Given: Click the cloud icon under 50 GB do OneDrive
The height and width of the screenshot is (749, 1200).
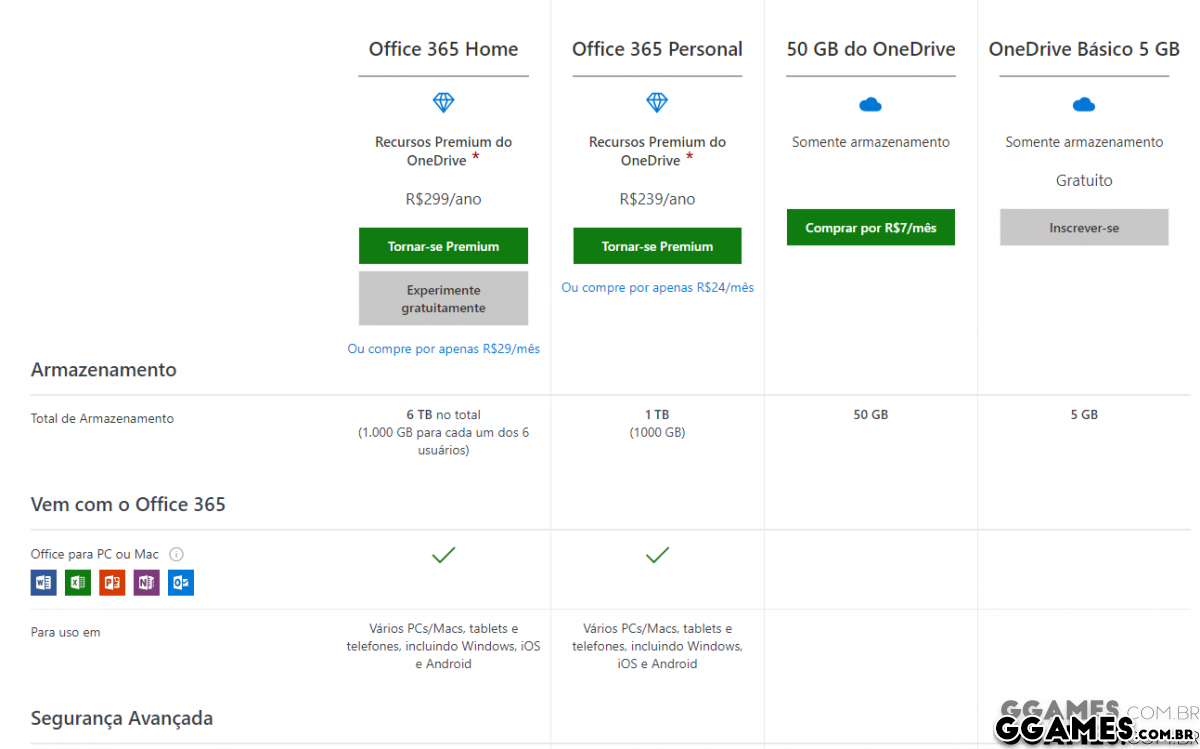Looking at the screenshot, I should (870, 104).
